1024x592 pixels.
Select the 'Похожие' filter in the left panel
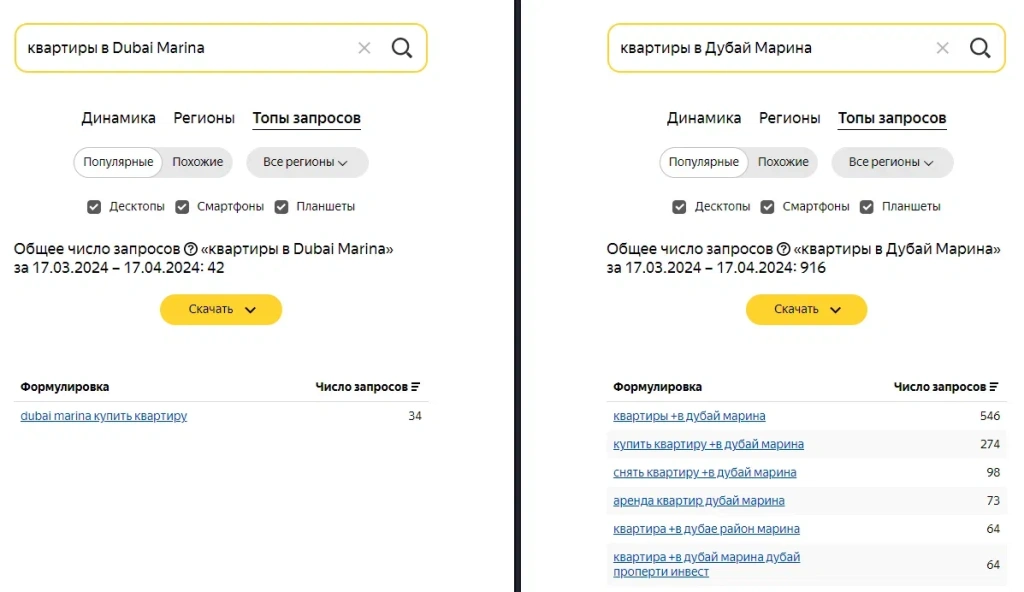(197, 162)
